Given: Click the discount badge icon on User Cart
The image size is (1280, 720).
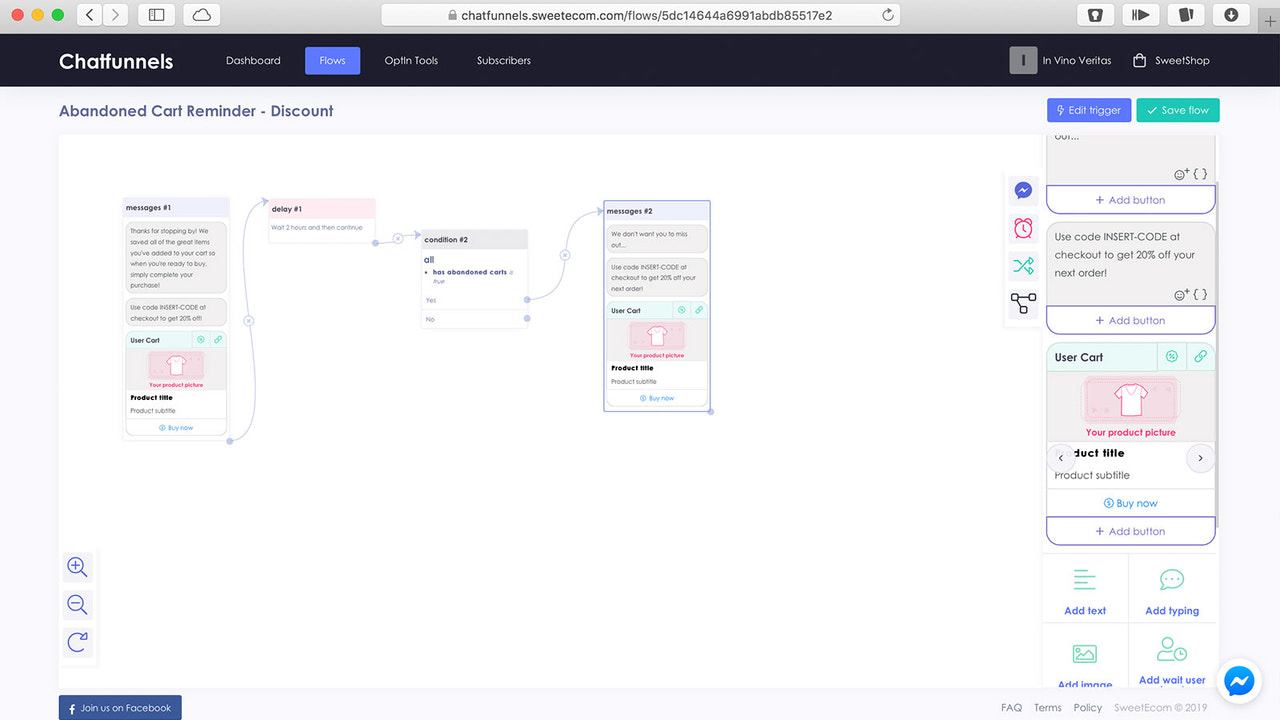Looking at the screenshot, I should [x=1171, y=356].
